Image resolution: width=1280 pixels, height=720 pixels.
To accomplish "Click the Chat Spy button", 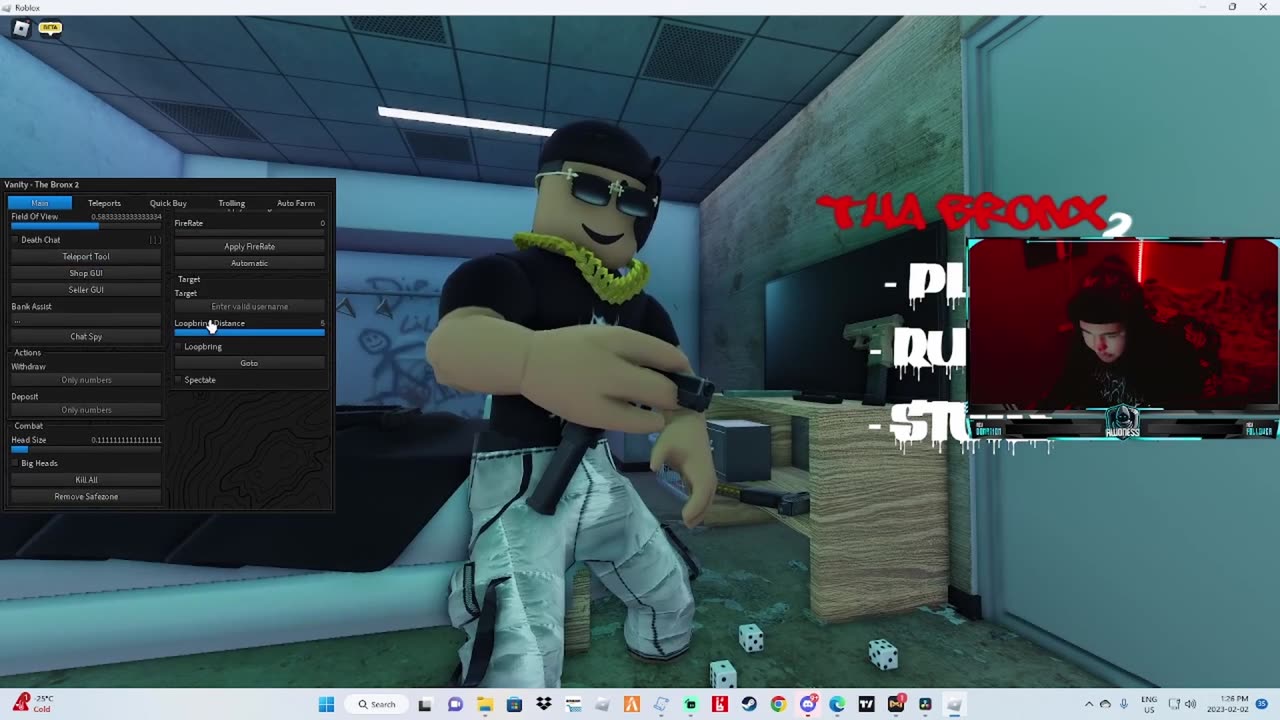I will point(86,337).
